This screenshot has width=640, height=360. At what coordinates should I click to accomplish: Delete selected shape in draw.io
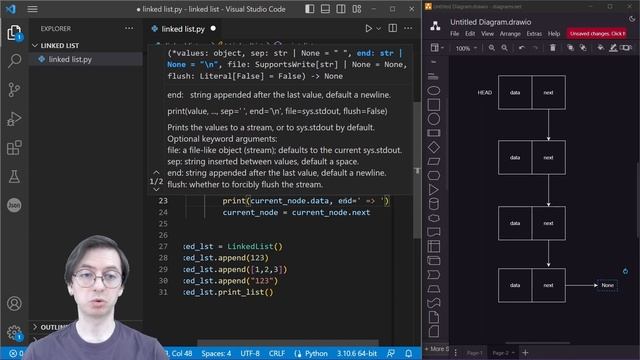[553, 48]
